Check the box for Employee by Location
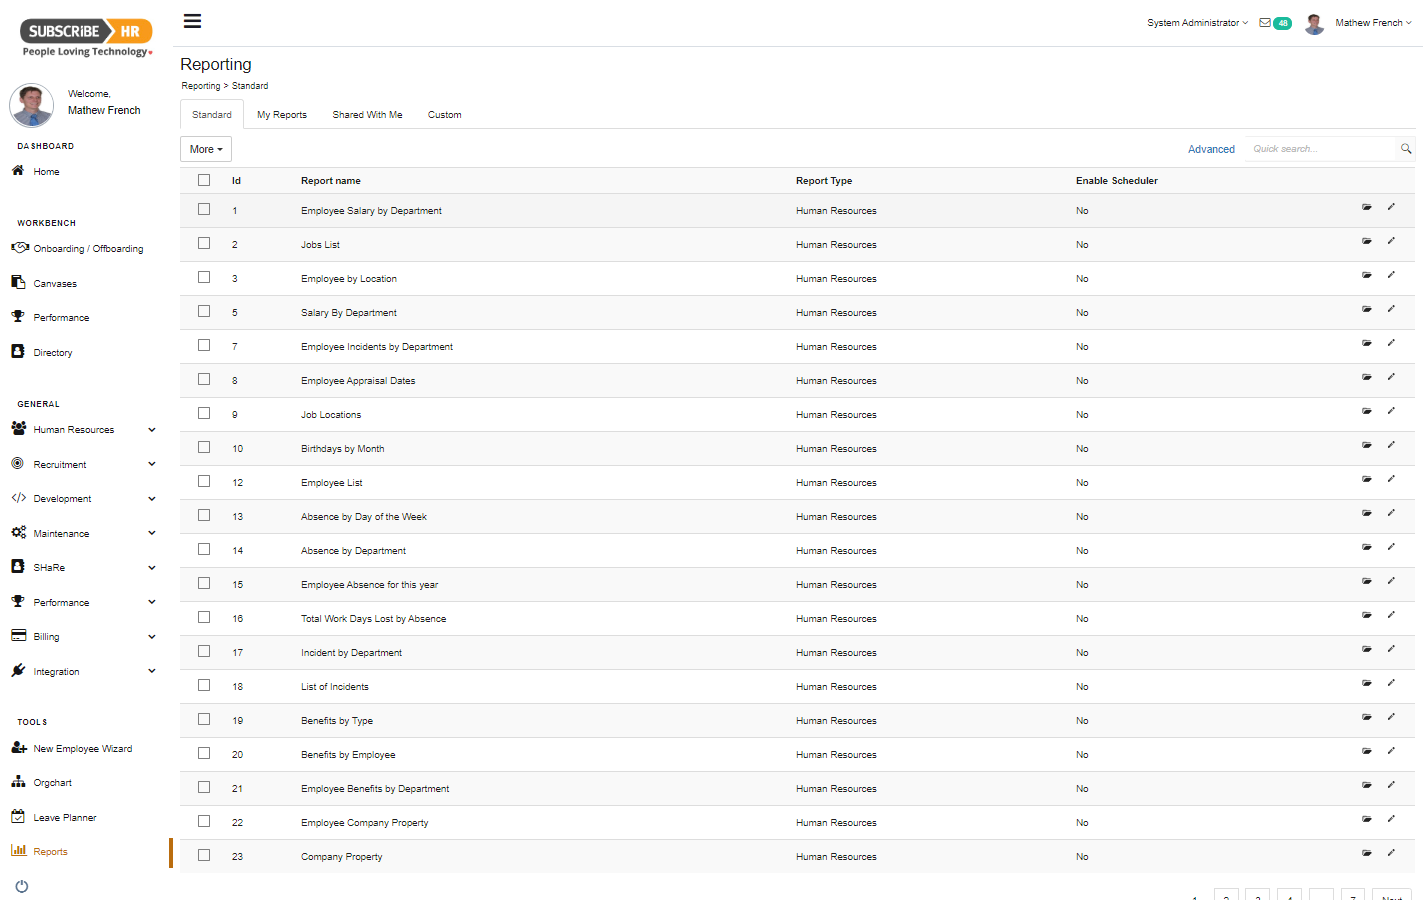The width and height of the screenshot is (1423, 900). (x=204, y=277)
